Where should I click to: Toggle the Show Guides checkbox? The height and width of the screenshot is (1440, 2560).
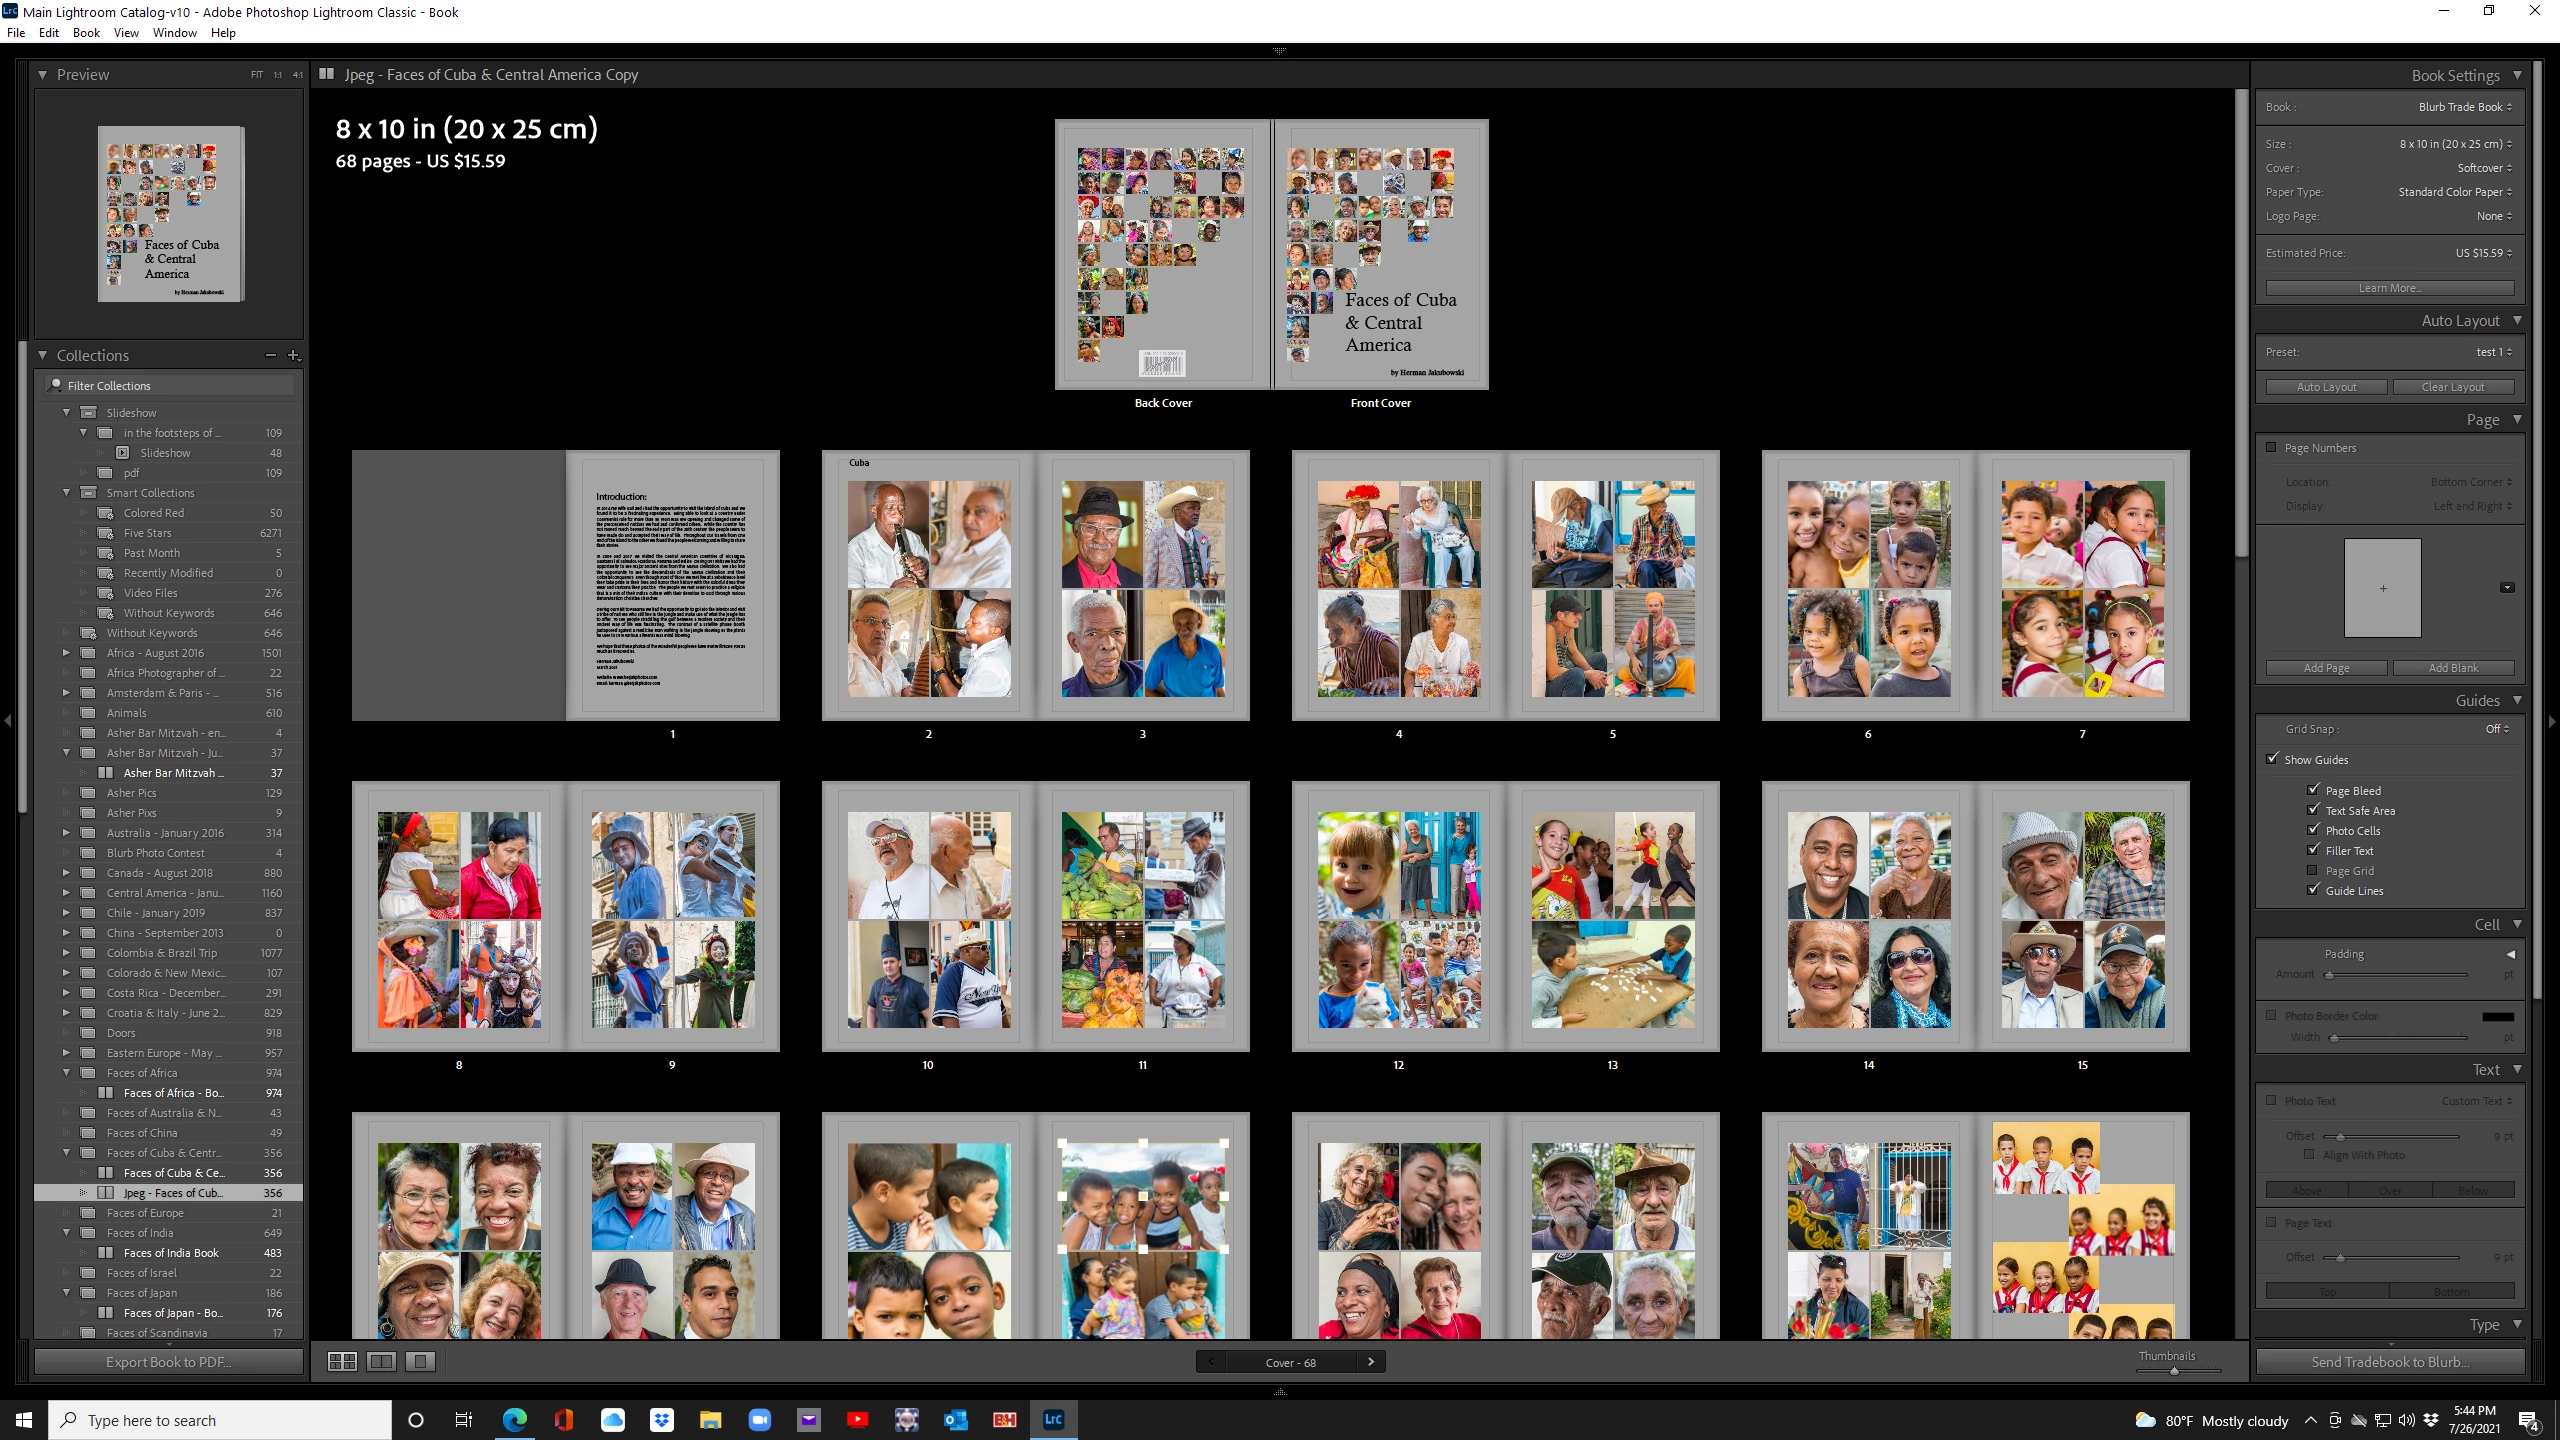pos(2272,759)
